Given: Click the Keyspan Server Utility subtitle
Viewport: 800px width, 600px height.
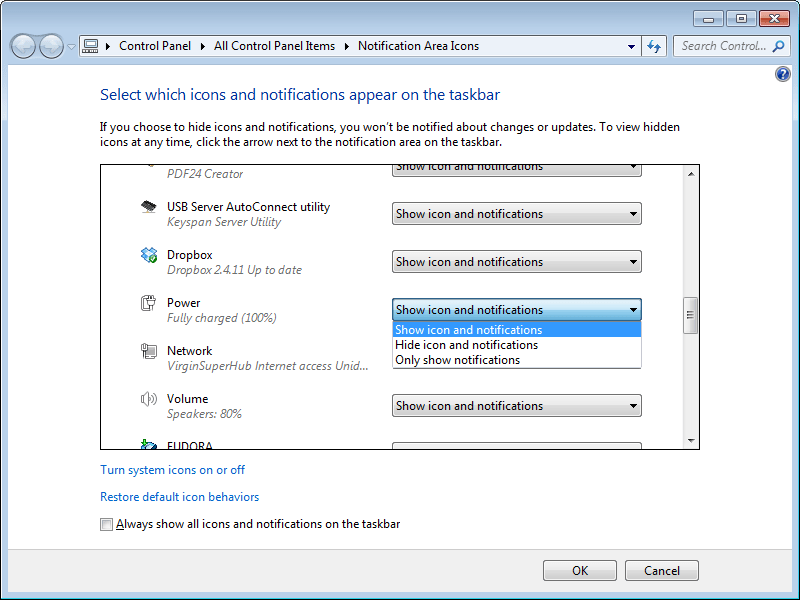Looking at the screenshot, I should (x=224, y=222).
